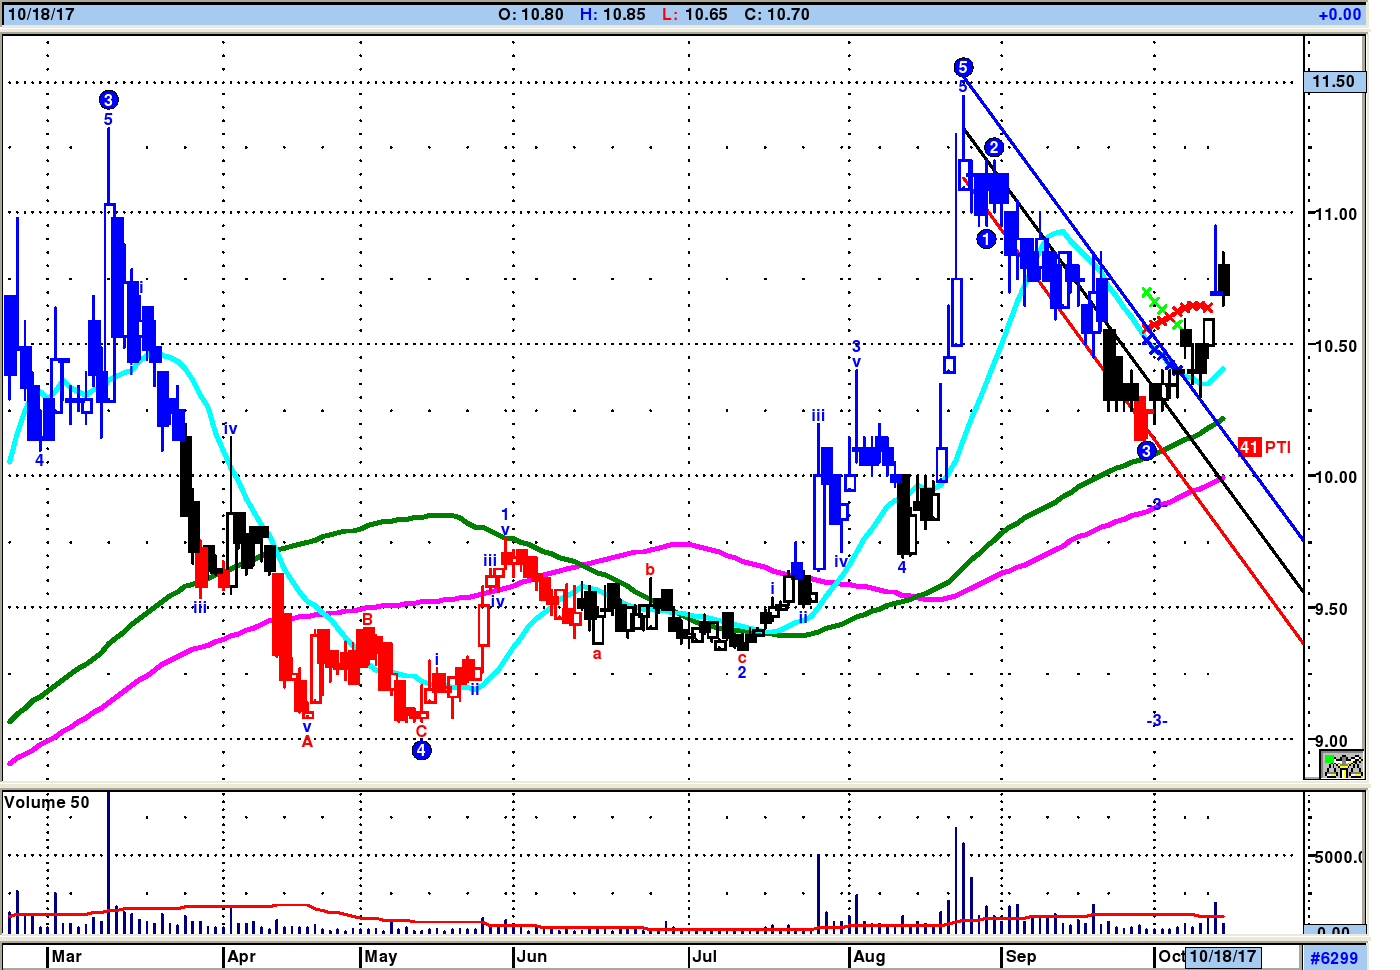This screenshot has height=970, width=1400.
Task: Click the Jun month marker on time axis
Action: tap(532, 956)
